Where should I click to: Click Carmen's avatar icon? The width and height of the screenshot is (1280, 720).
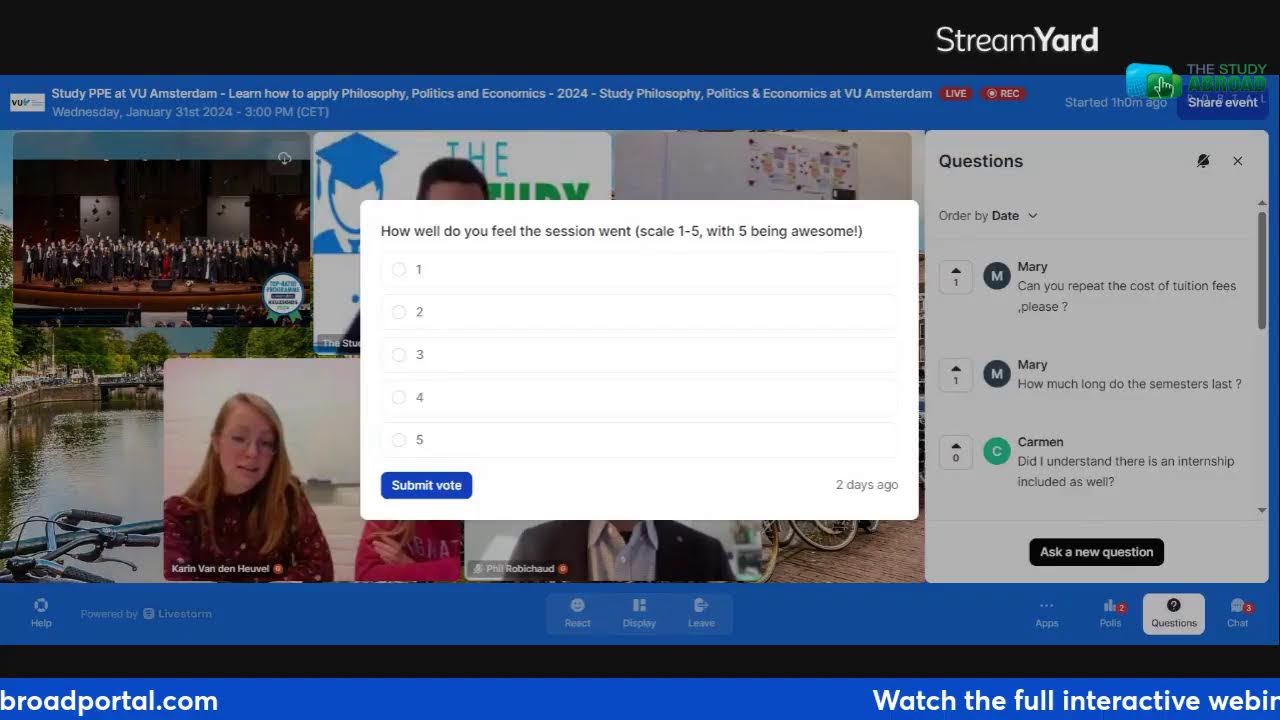(997, 451)
